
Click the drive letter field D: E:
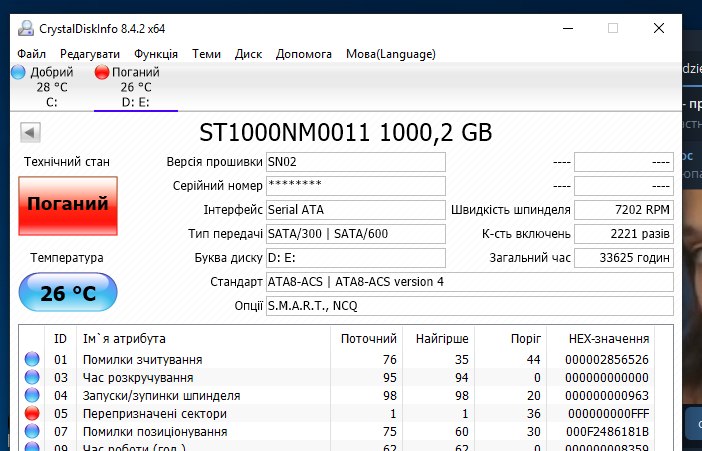point(356,258)
